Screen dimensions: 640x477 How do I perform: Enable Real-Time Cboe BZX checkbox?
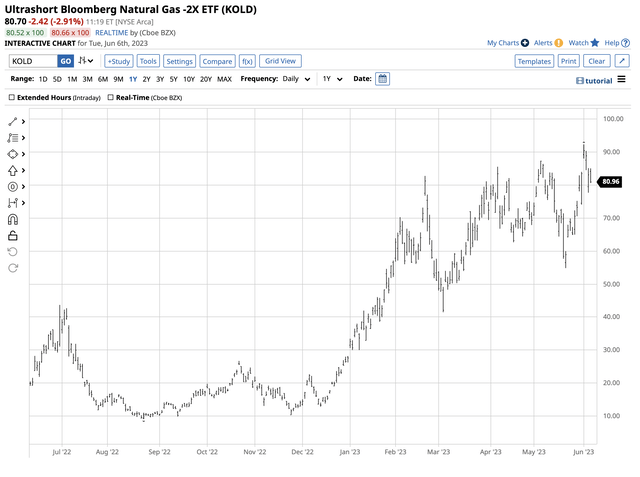coord(111,98)
